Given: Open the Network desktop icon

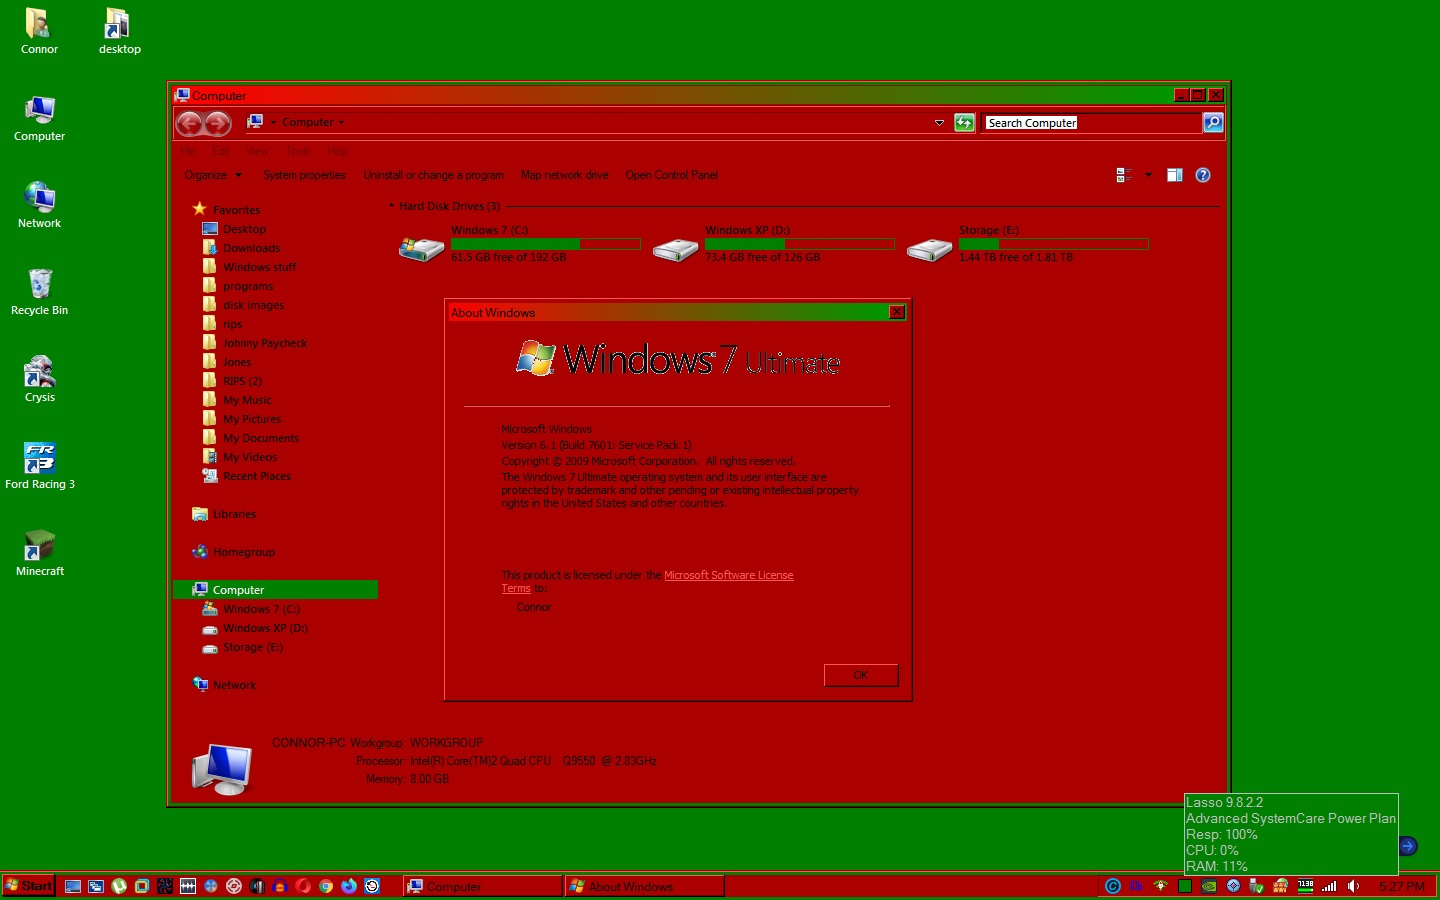Looking at the screenshot, I should click(40, 206).
